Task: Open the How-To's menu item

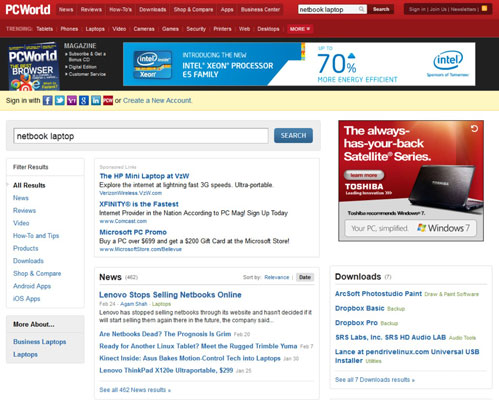Action: [120, 9]
